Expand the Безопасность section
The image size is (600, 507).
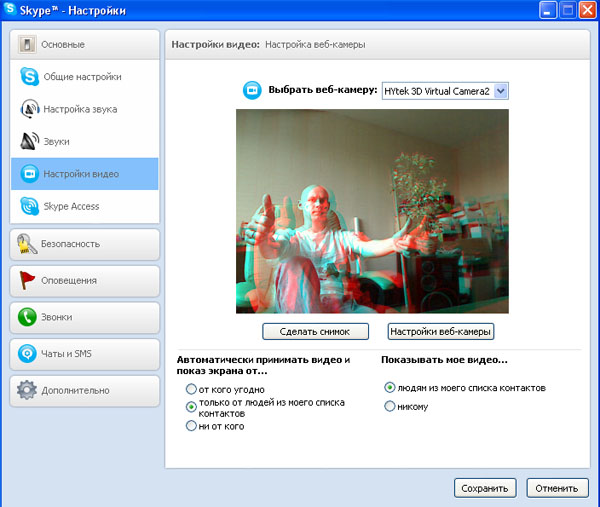pos(85,244)
